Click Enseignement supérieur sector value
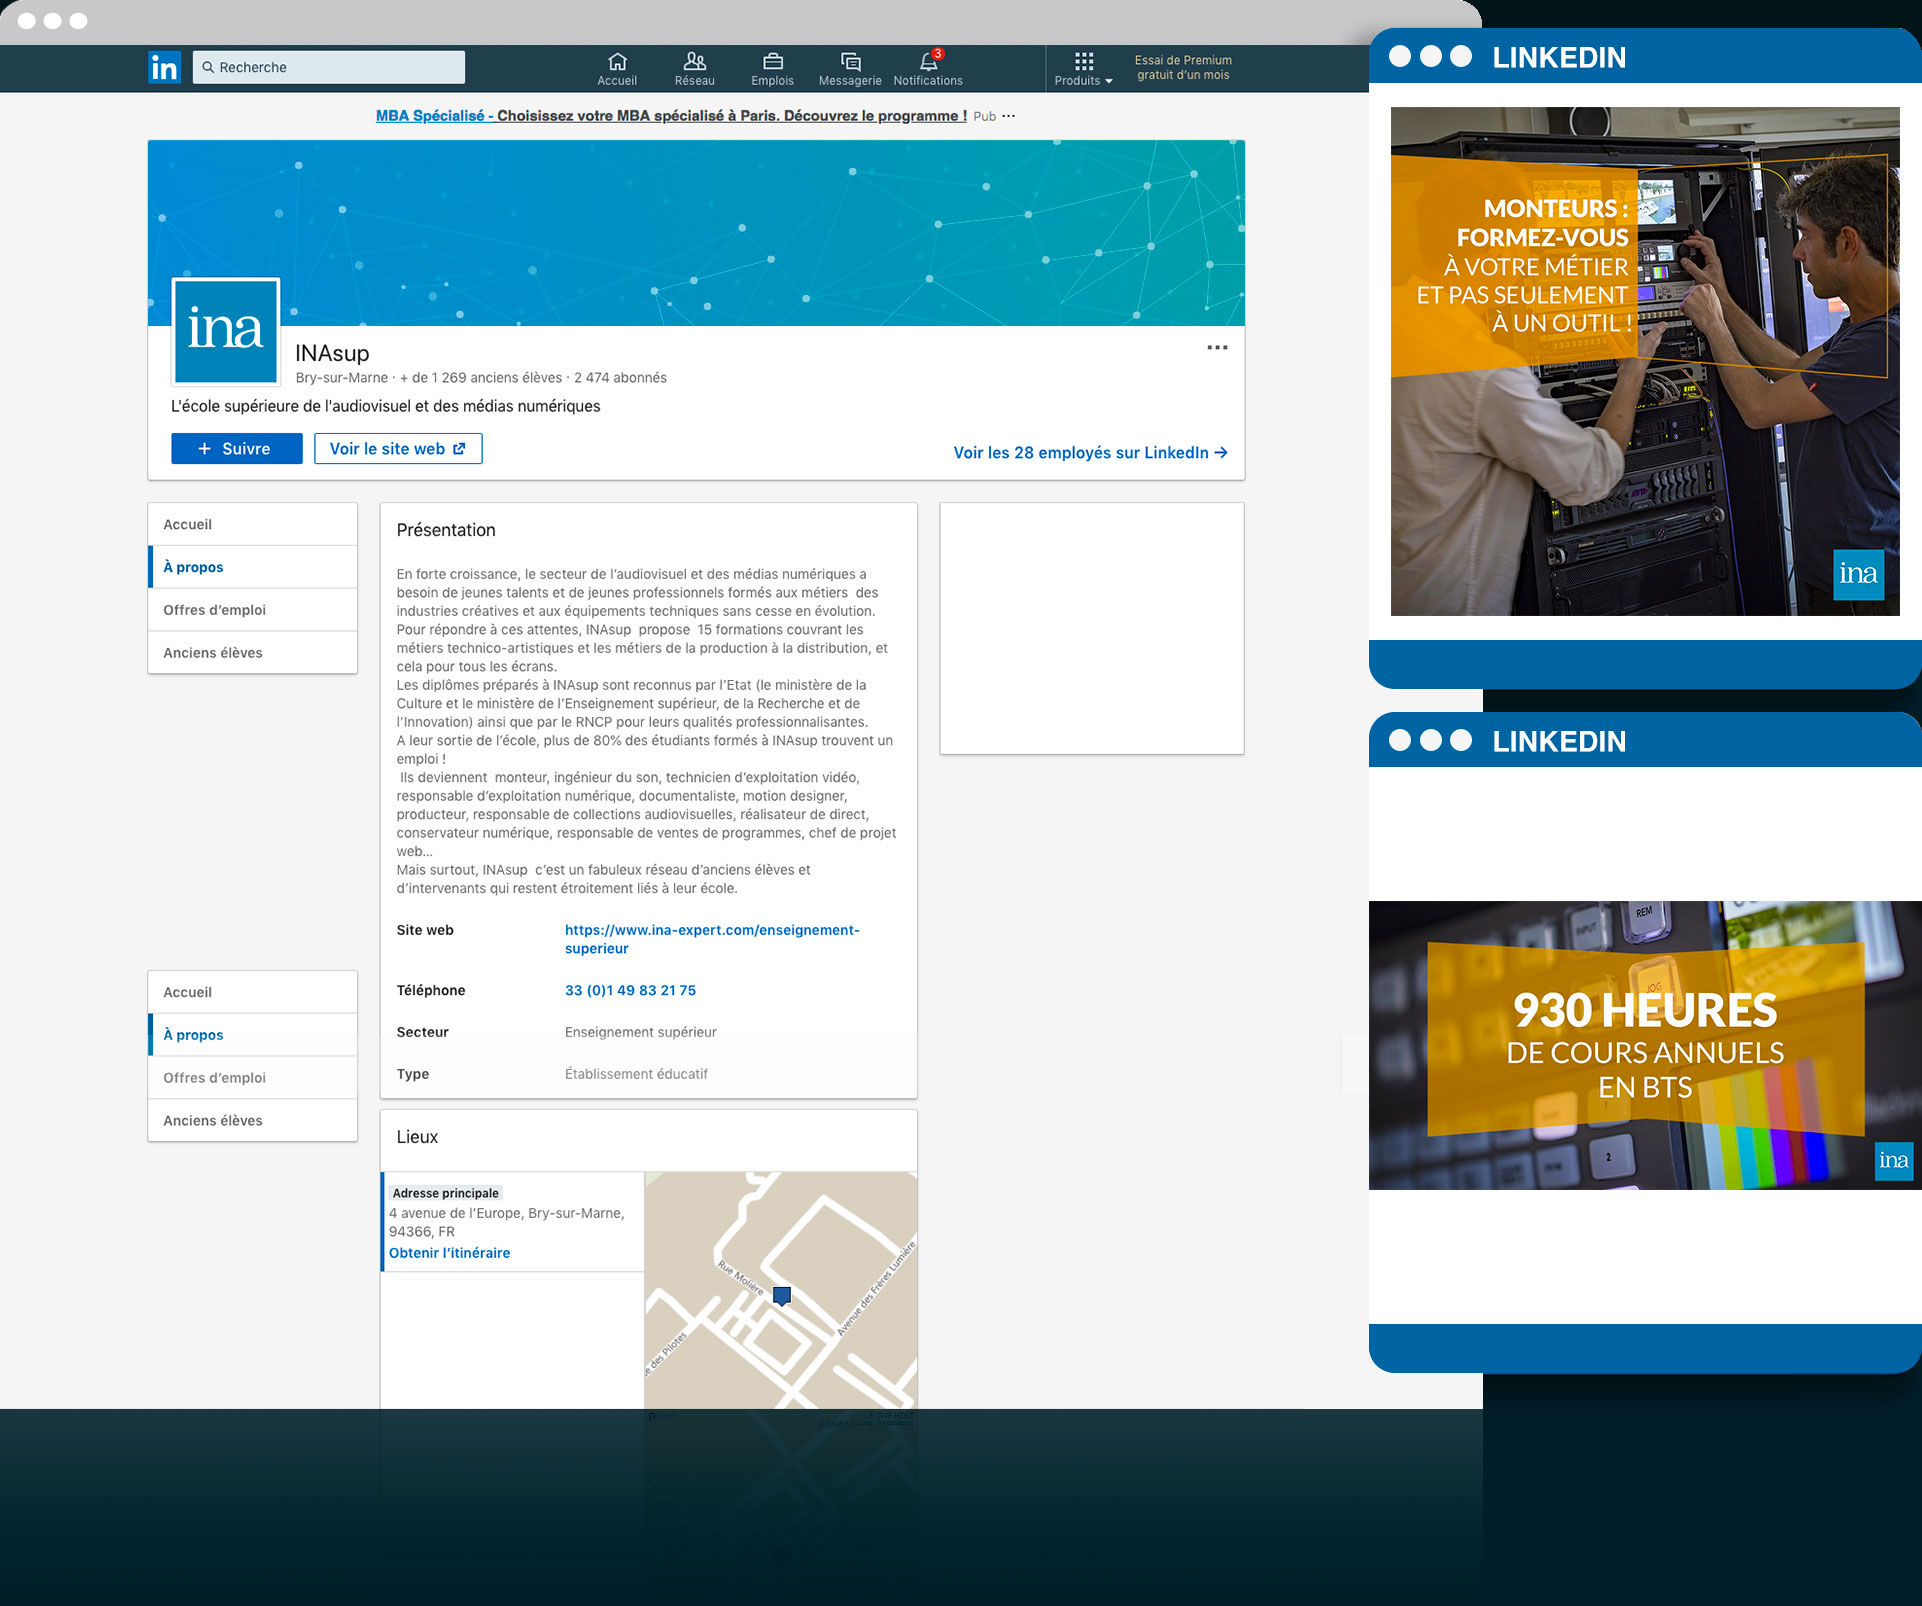Image resolution: width=1922 pixels, height=1606 pixels. click(x=641, y=1032)
